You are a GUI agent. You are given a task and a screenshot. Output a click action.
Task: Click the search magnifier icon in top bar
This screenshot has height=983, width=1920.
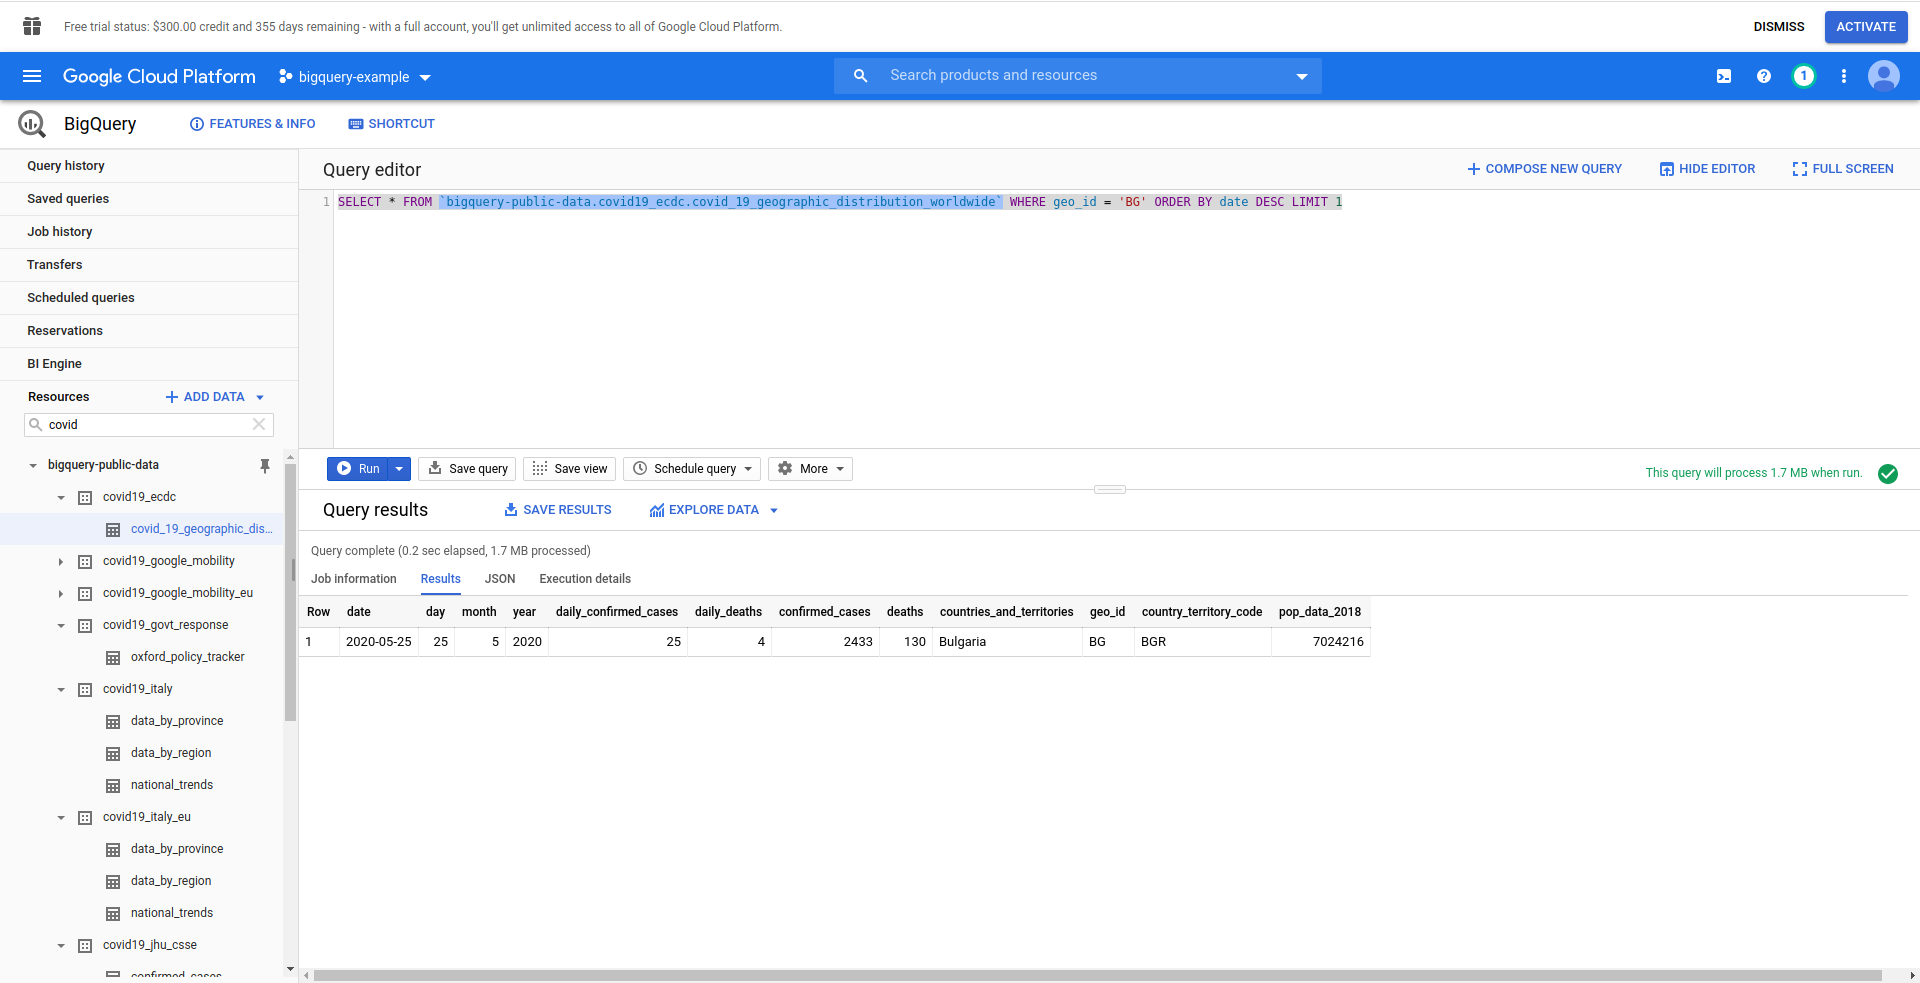pyautogui.click(x=860, y=76)
